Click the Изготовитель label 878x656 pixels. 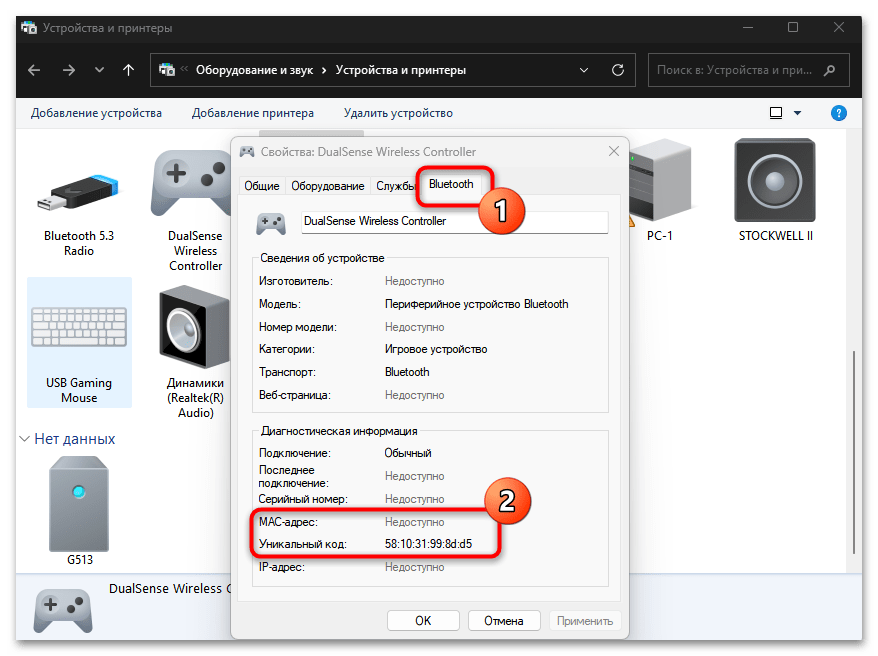(x=296, y=281)
